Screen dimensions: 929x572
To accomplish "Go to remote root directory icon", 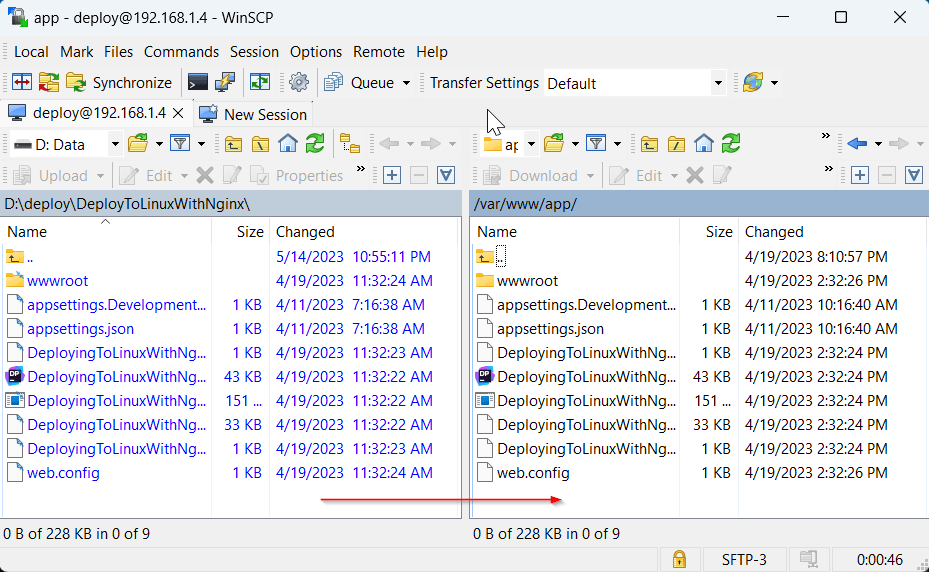I will (676, 144).
